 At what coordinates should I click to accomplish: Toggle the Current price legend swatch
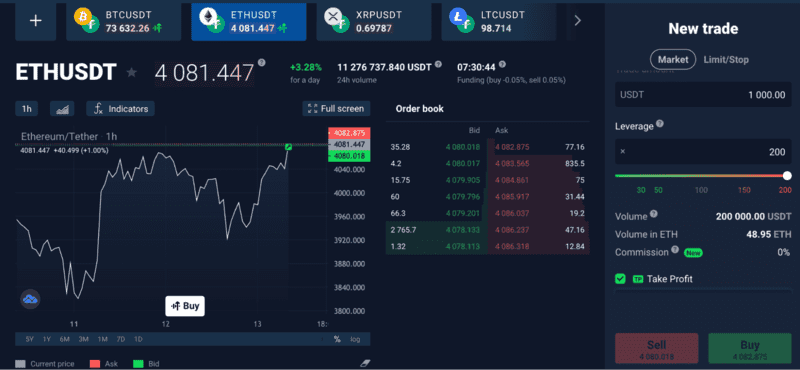20,364
